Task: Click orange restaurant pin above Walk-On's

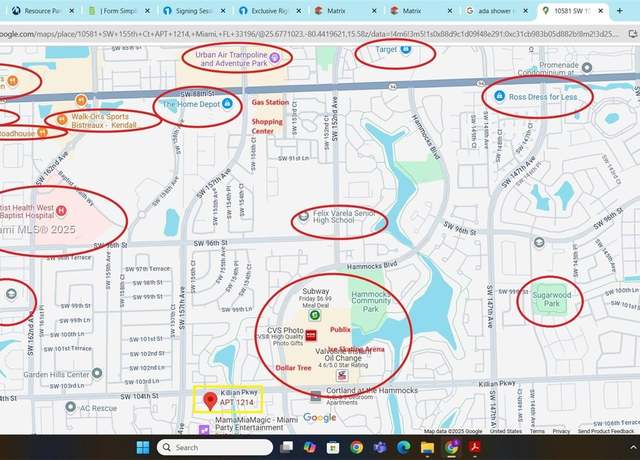Action: point(81,100)
